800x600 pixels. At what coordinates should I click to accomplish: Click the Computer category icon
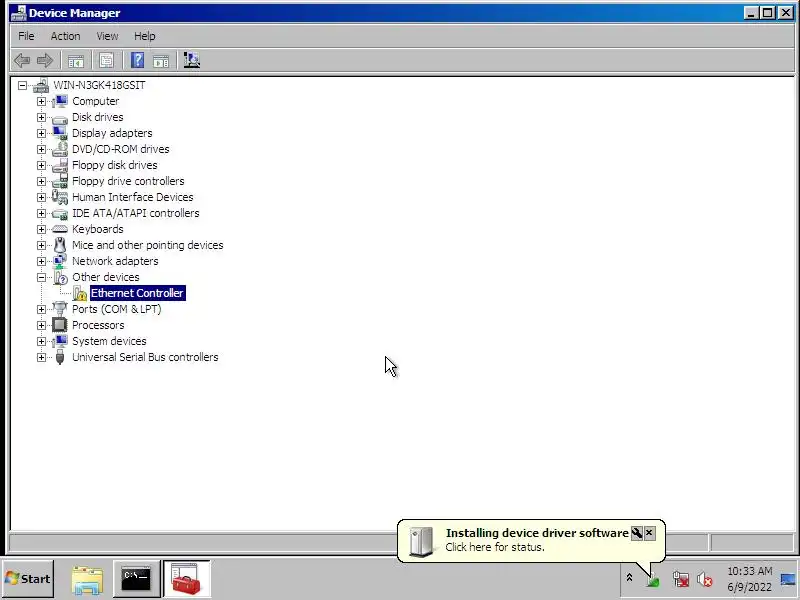60,101
